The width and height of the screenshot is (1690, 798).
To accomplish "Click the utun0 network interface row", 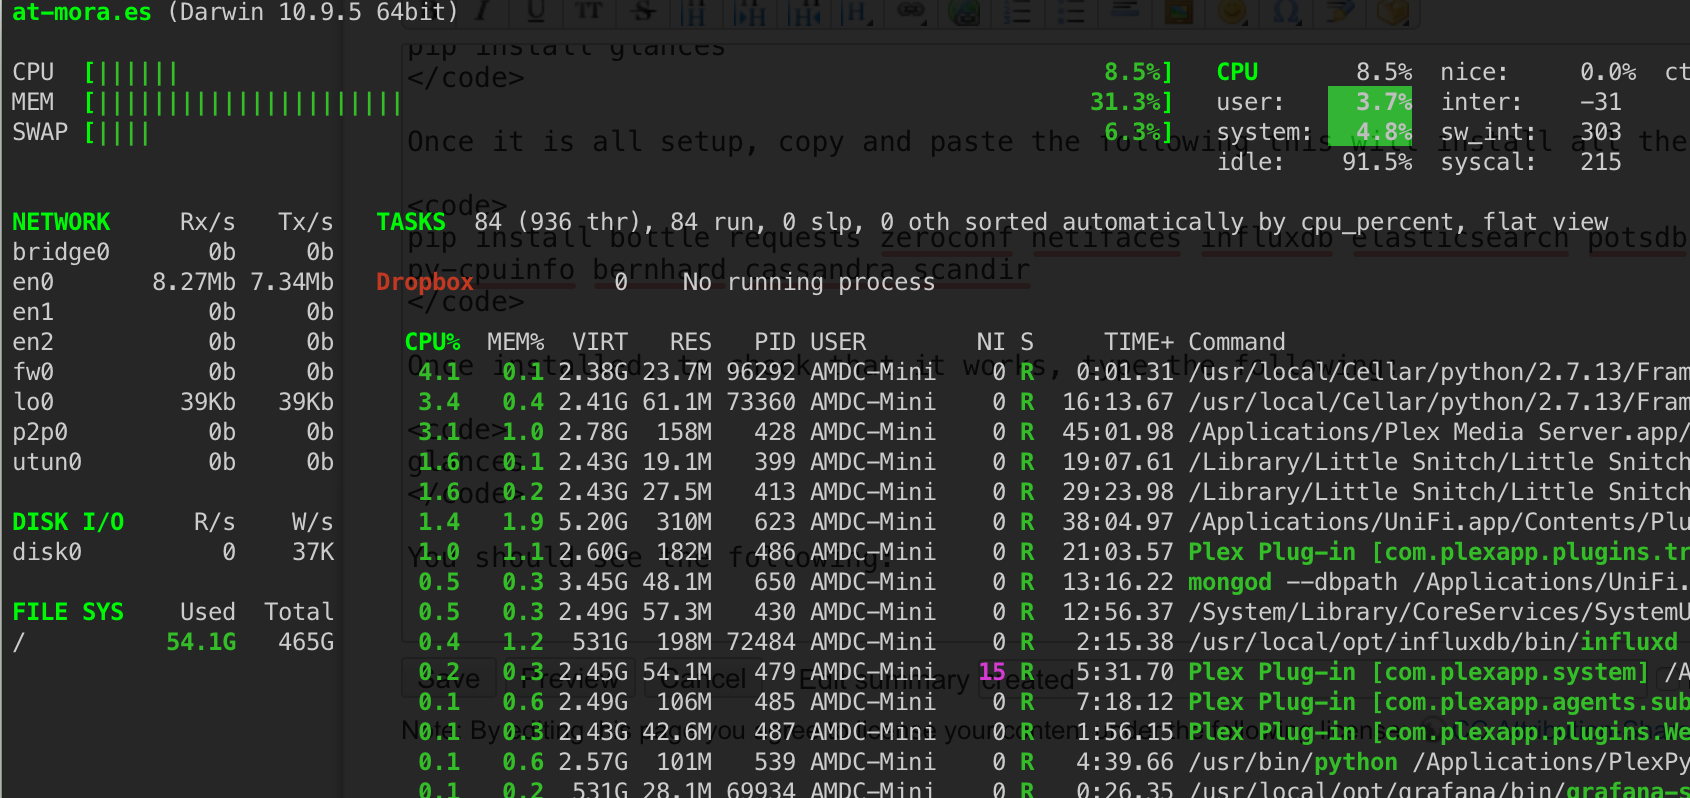I will click(x=173, y=462).
